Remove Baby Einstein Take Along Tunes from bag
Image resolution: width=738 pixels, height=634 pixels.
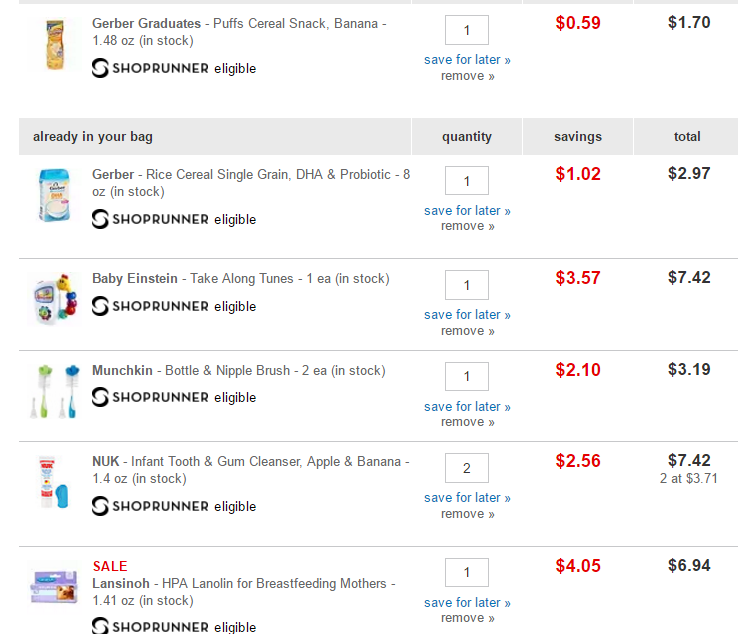coord(467,331)
